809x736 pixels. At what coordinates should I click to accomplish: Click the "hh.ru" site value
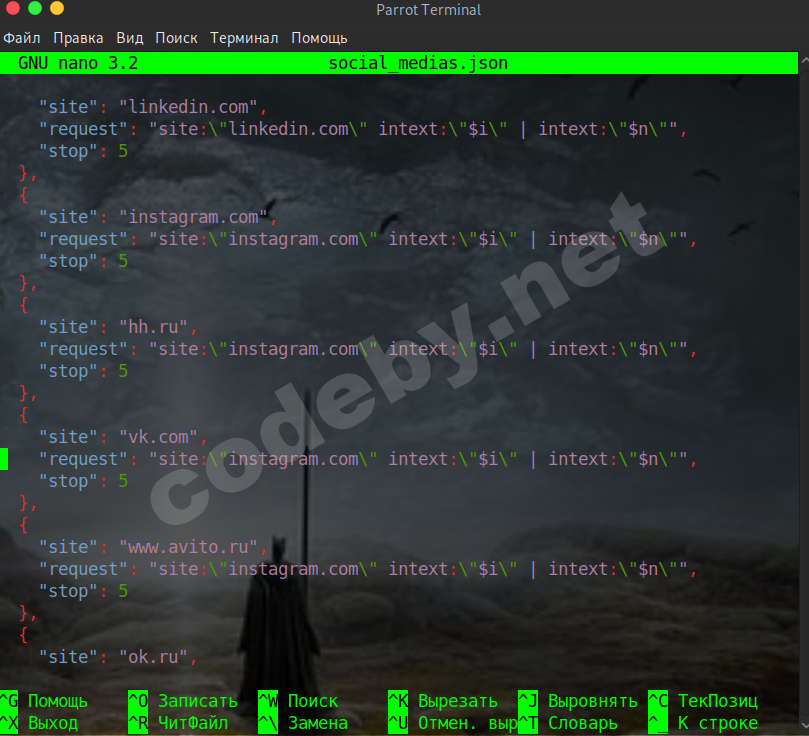[x=153, y=327]
